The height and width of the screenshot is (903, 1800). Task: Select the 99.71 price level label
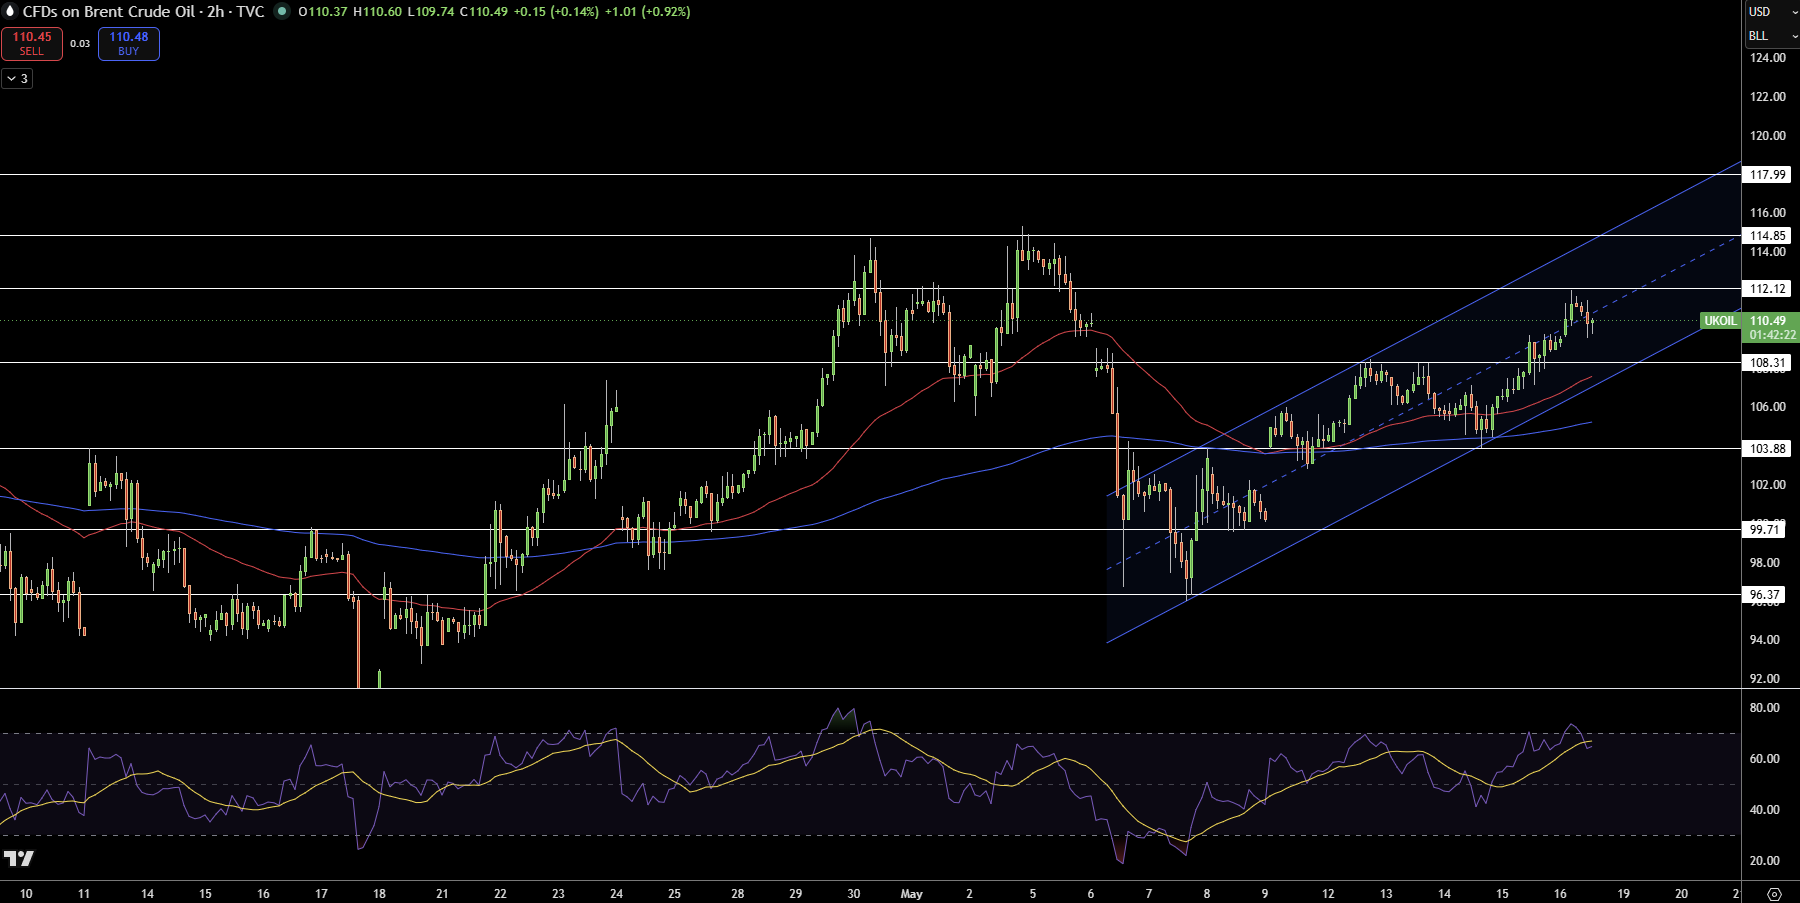click(x=1765, y=530)
